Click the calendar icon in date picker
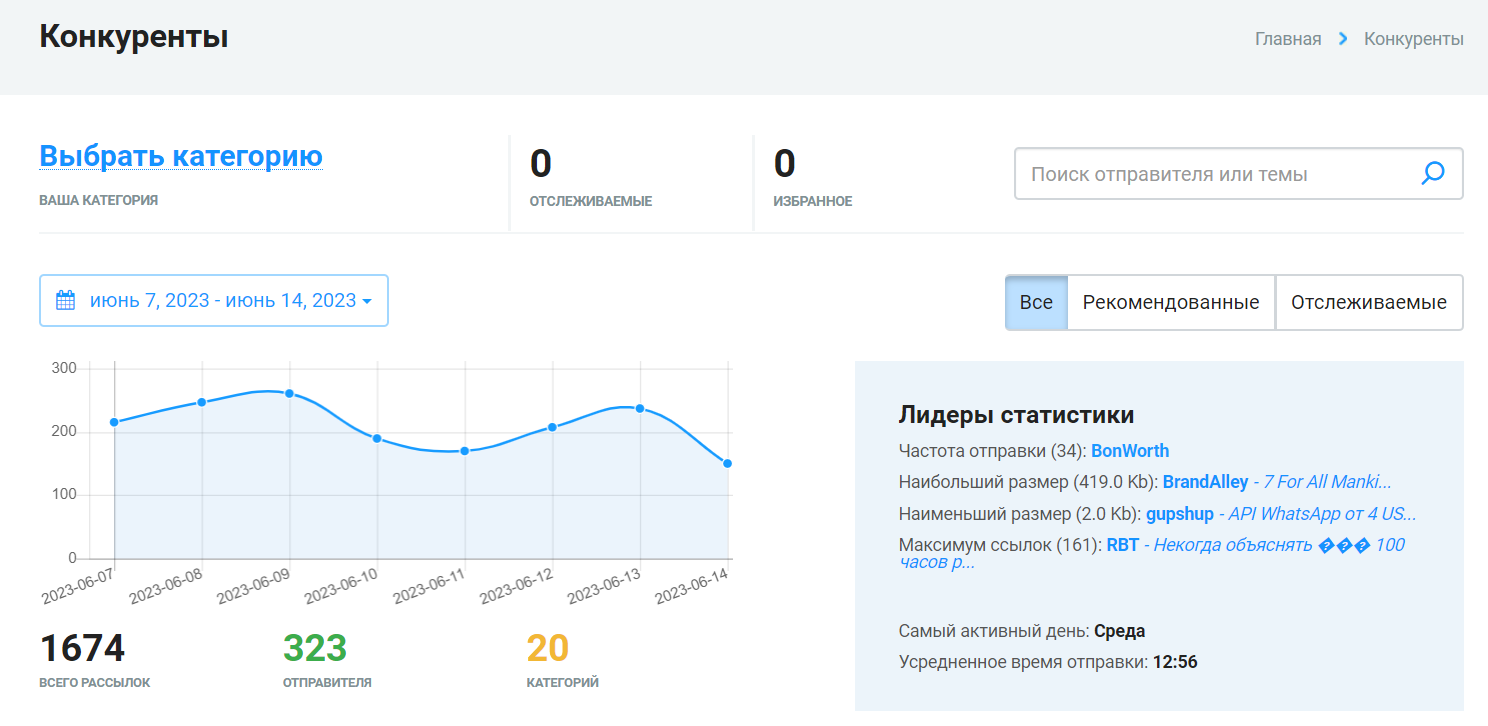Viewport: 1488px width, 726px height. (x=65, y=300)
